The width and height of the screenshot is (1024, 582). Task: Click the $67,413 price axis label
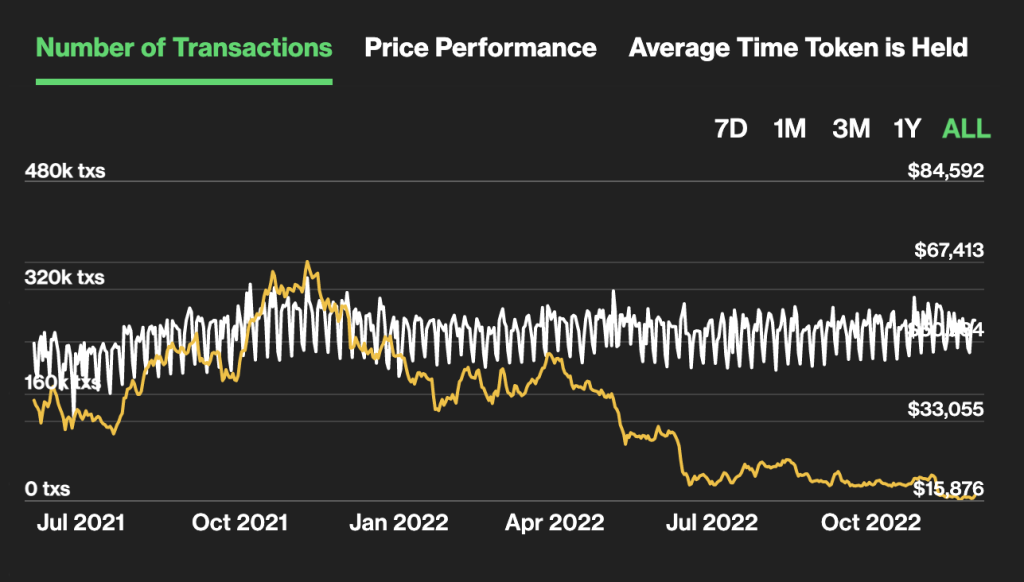tap(949, 250)
